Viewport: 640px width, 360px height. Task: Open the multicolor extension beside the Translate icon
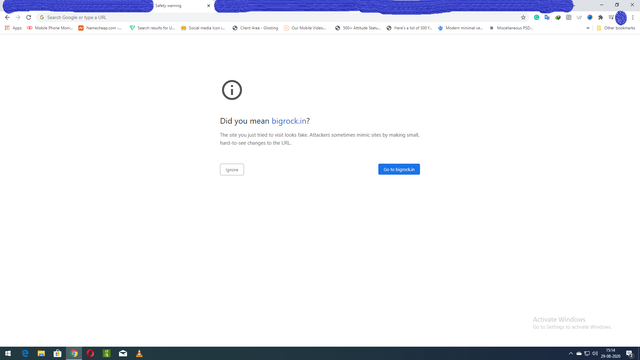tap(558, 18)
